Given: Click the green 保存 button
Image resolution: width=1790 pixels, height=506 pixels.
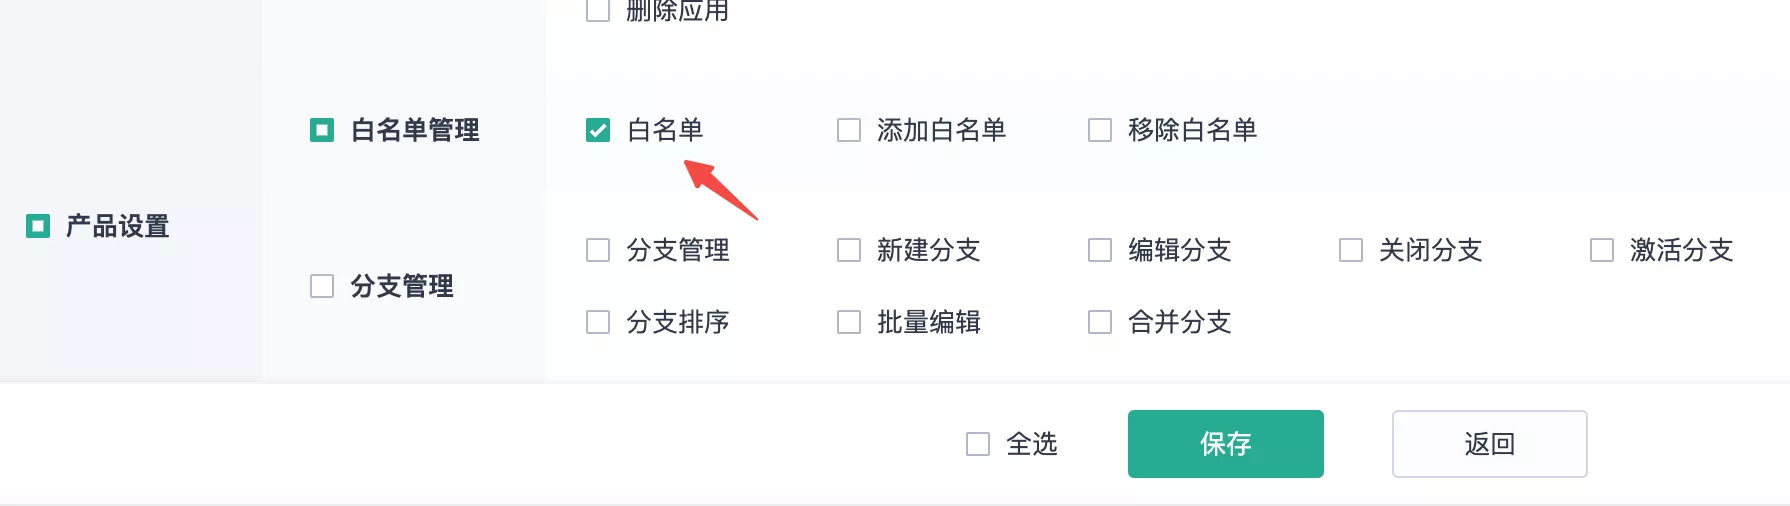Looking at the screenshot, I should pos(1225,444).
